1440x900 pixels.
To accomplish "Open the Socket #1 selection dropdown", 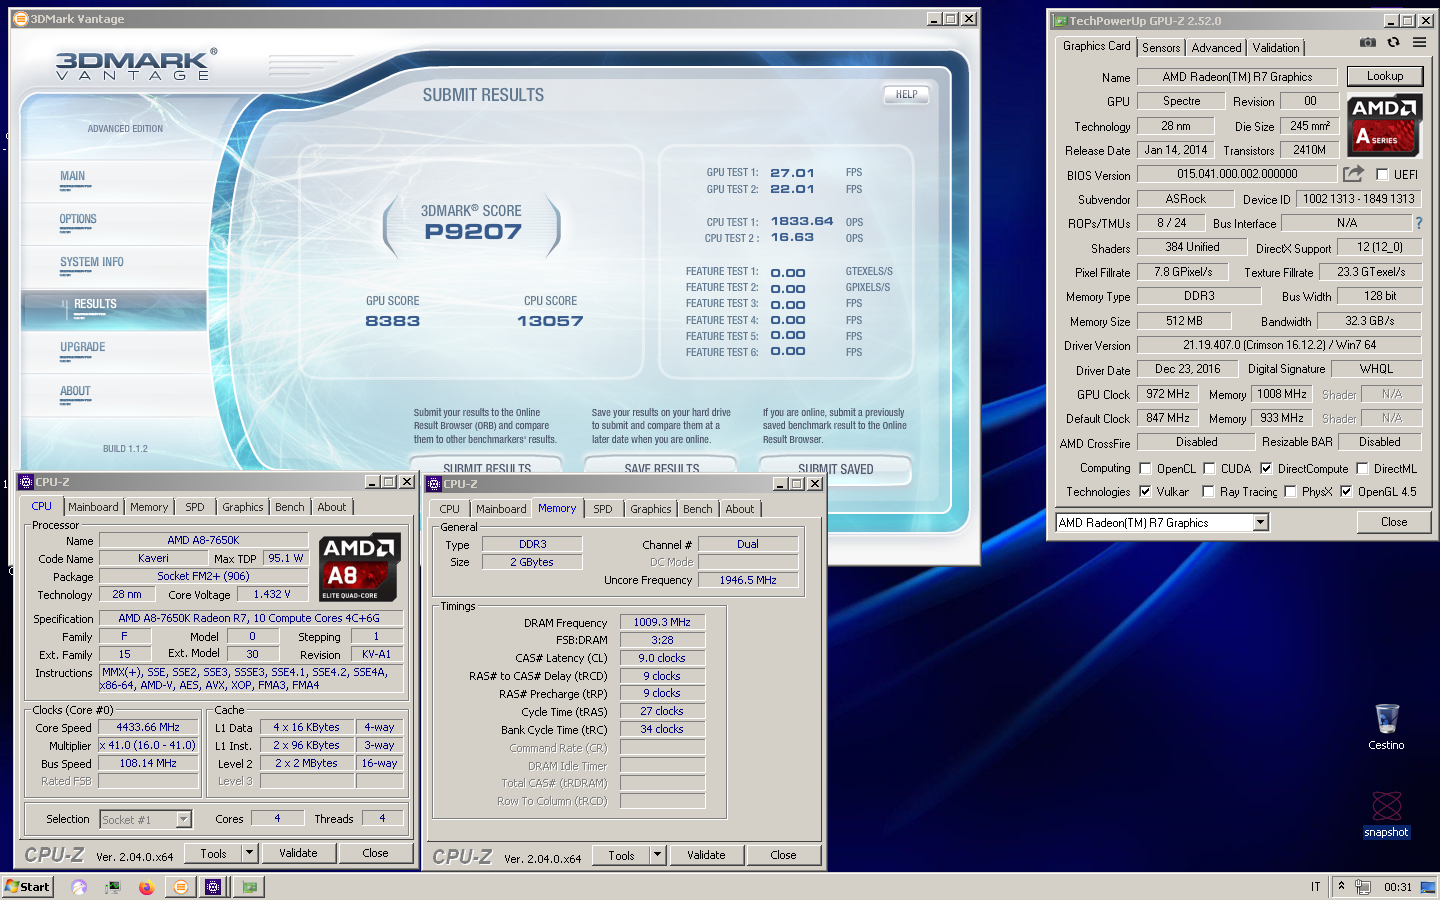I will point(183,819).
